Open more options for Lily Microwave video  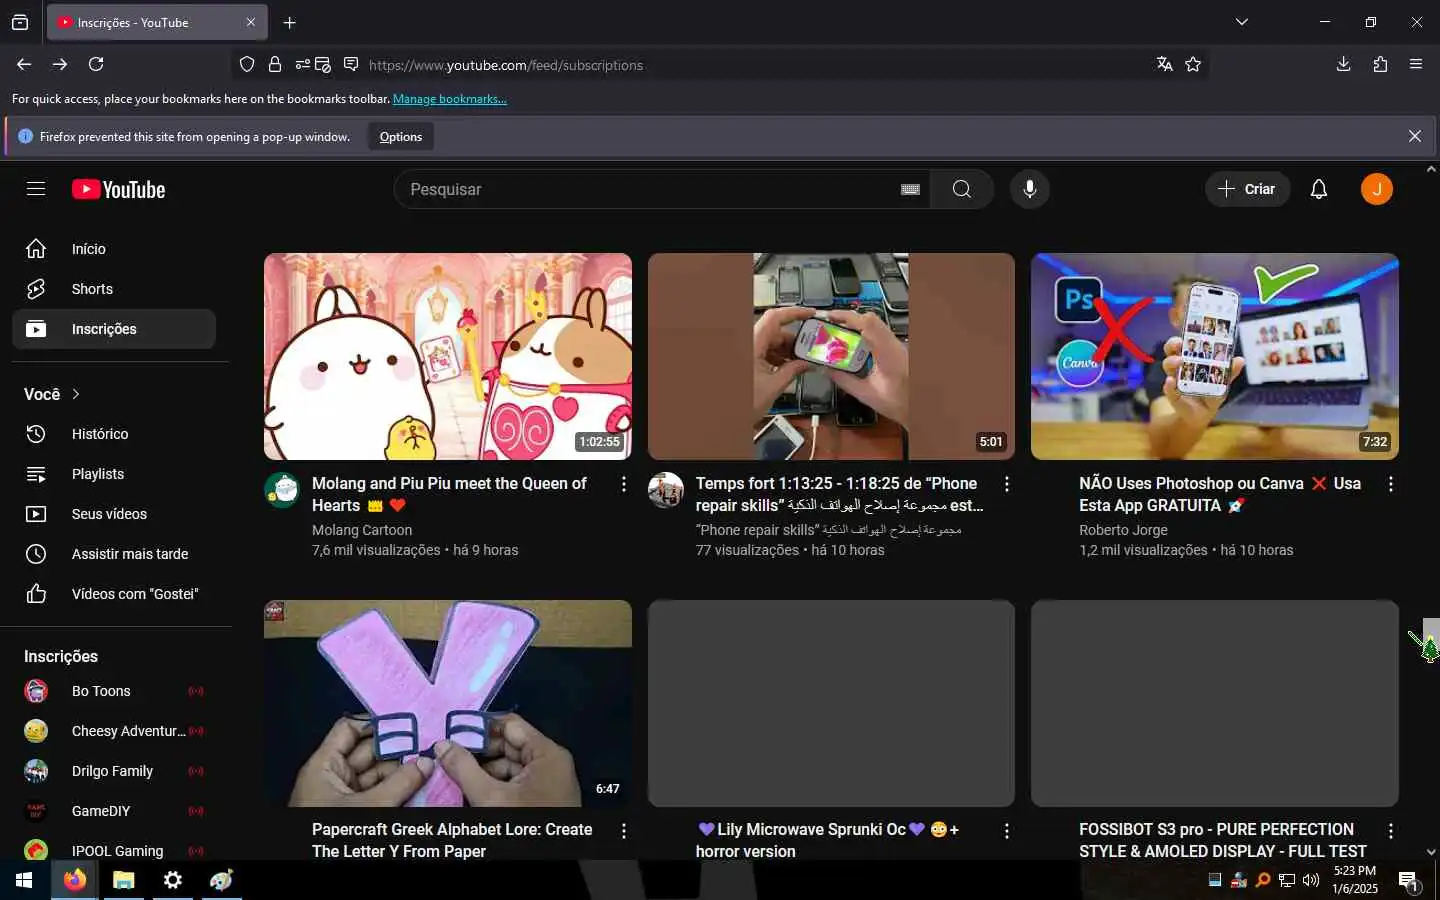(1007, 831)
